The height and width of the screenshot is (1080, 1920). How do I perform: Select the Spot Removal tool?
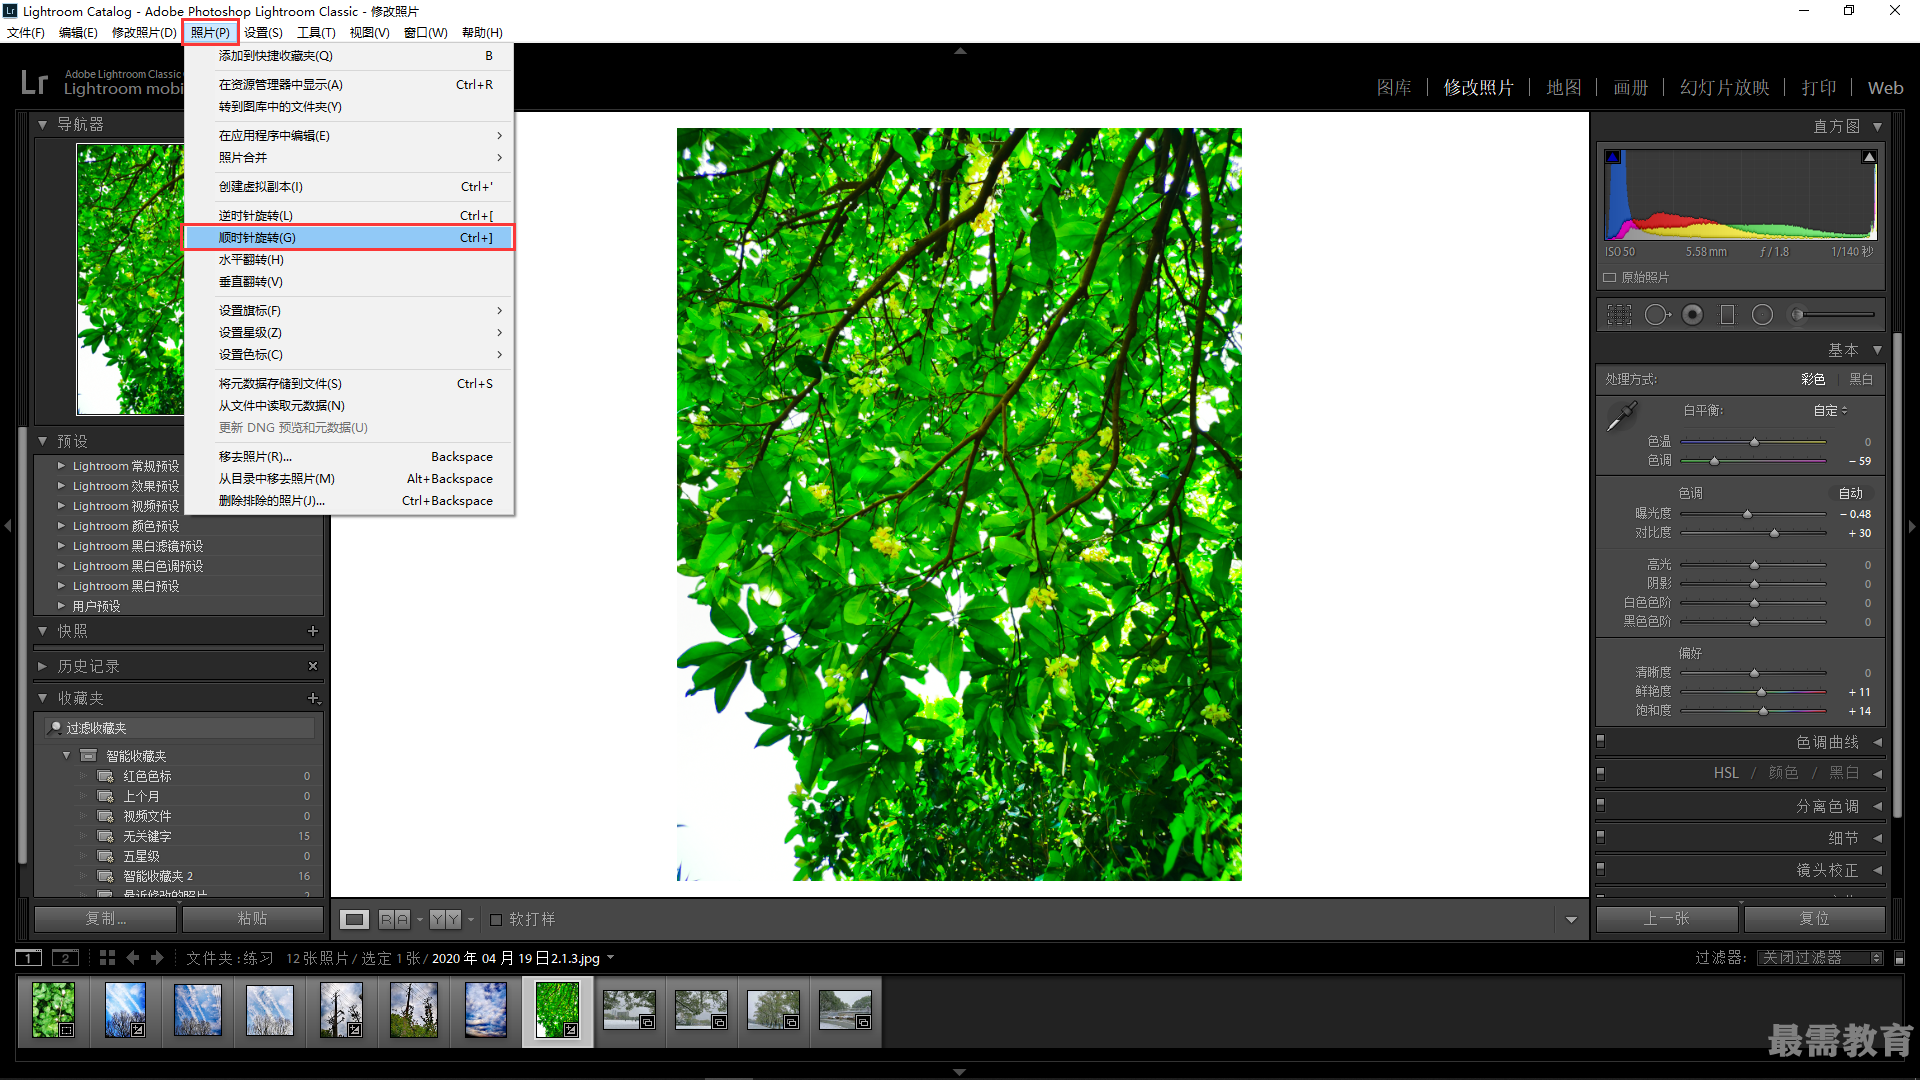pyautogui.click(x=1657, y=315)
